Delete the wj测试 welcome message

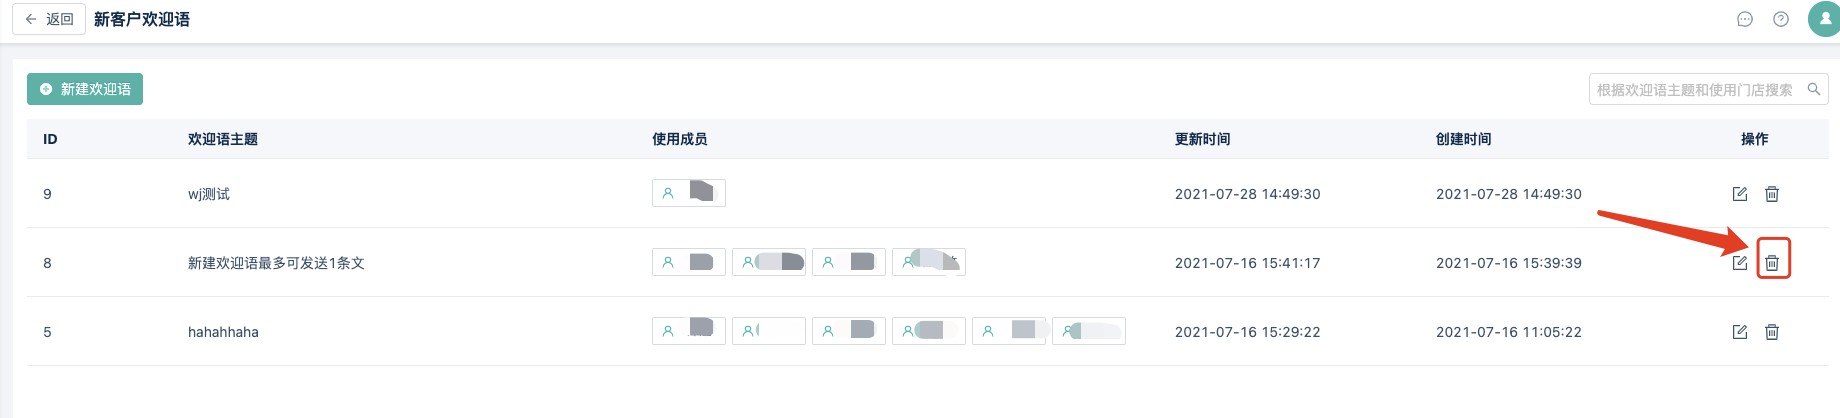[1771, 194]
